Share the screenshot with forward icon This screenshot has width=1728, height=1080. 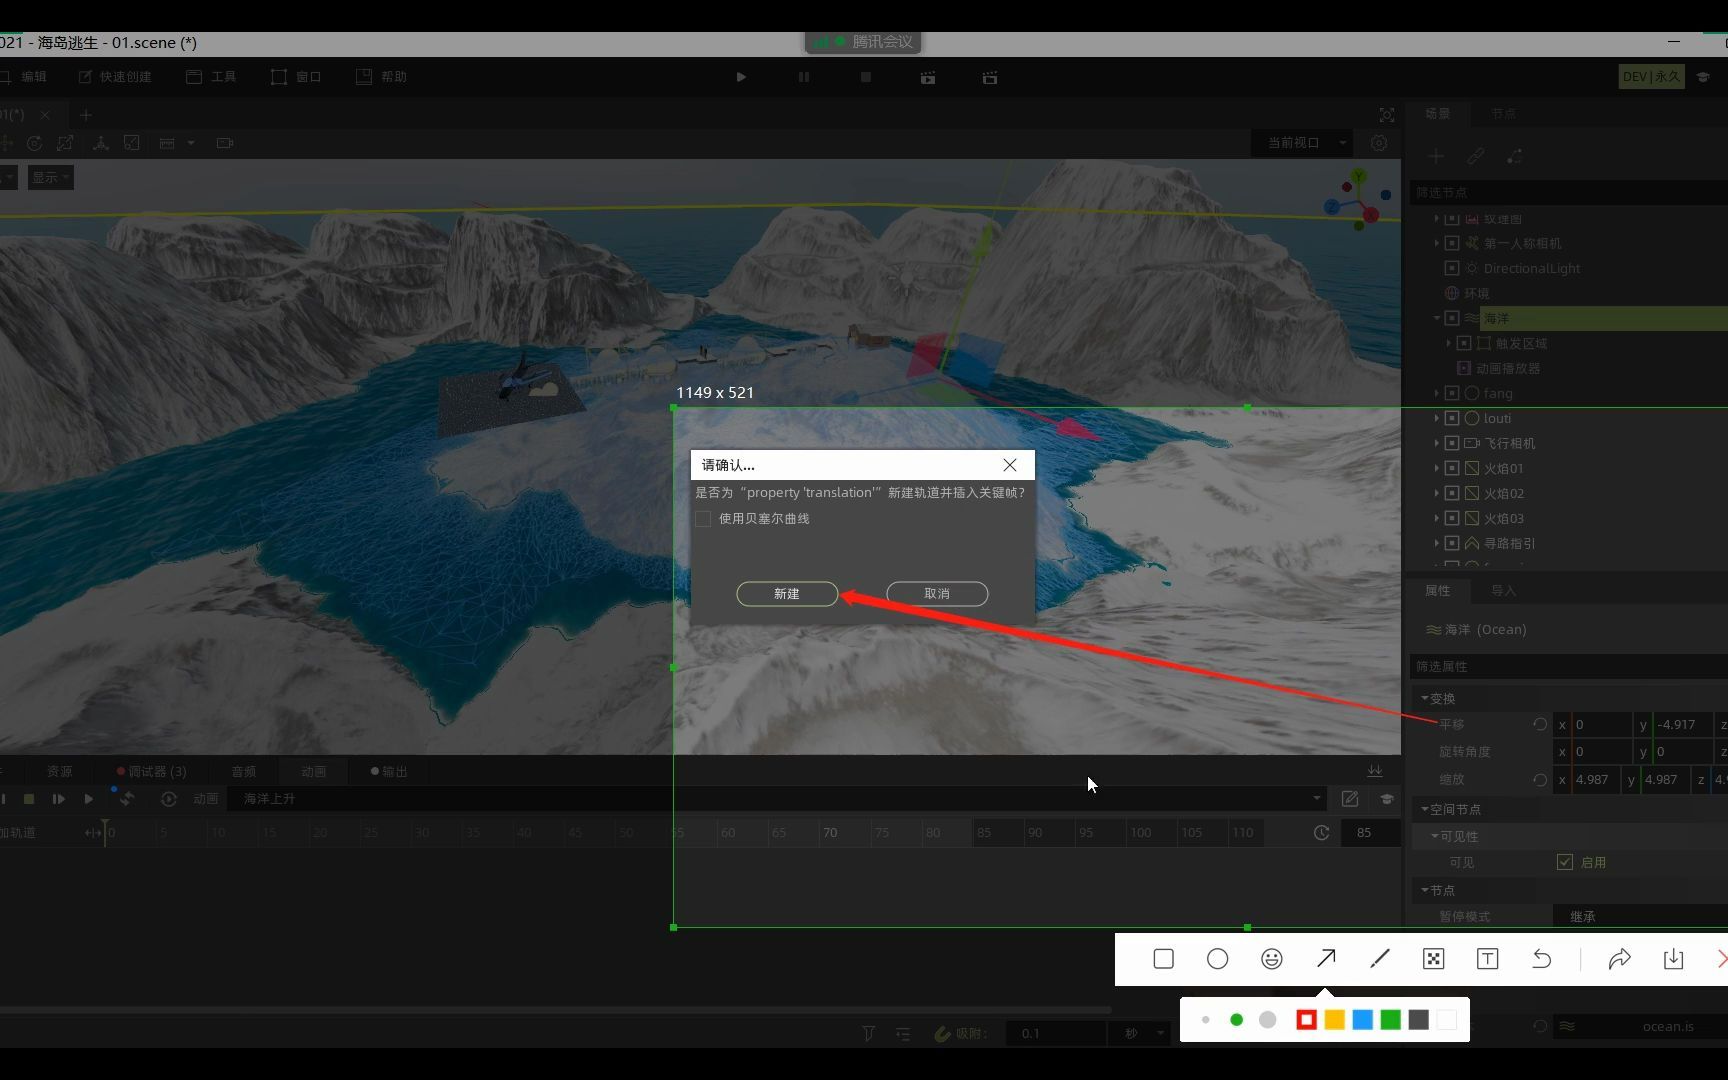(x=1619, y=959)
